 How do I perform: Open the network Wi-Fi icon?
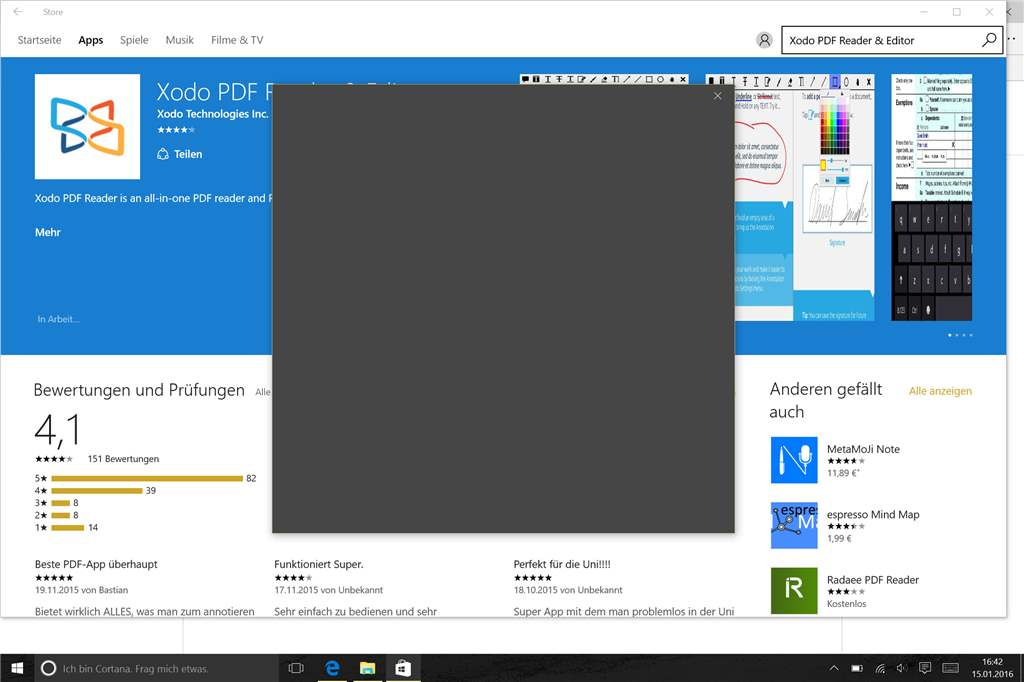click(880, 668)
